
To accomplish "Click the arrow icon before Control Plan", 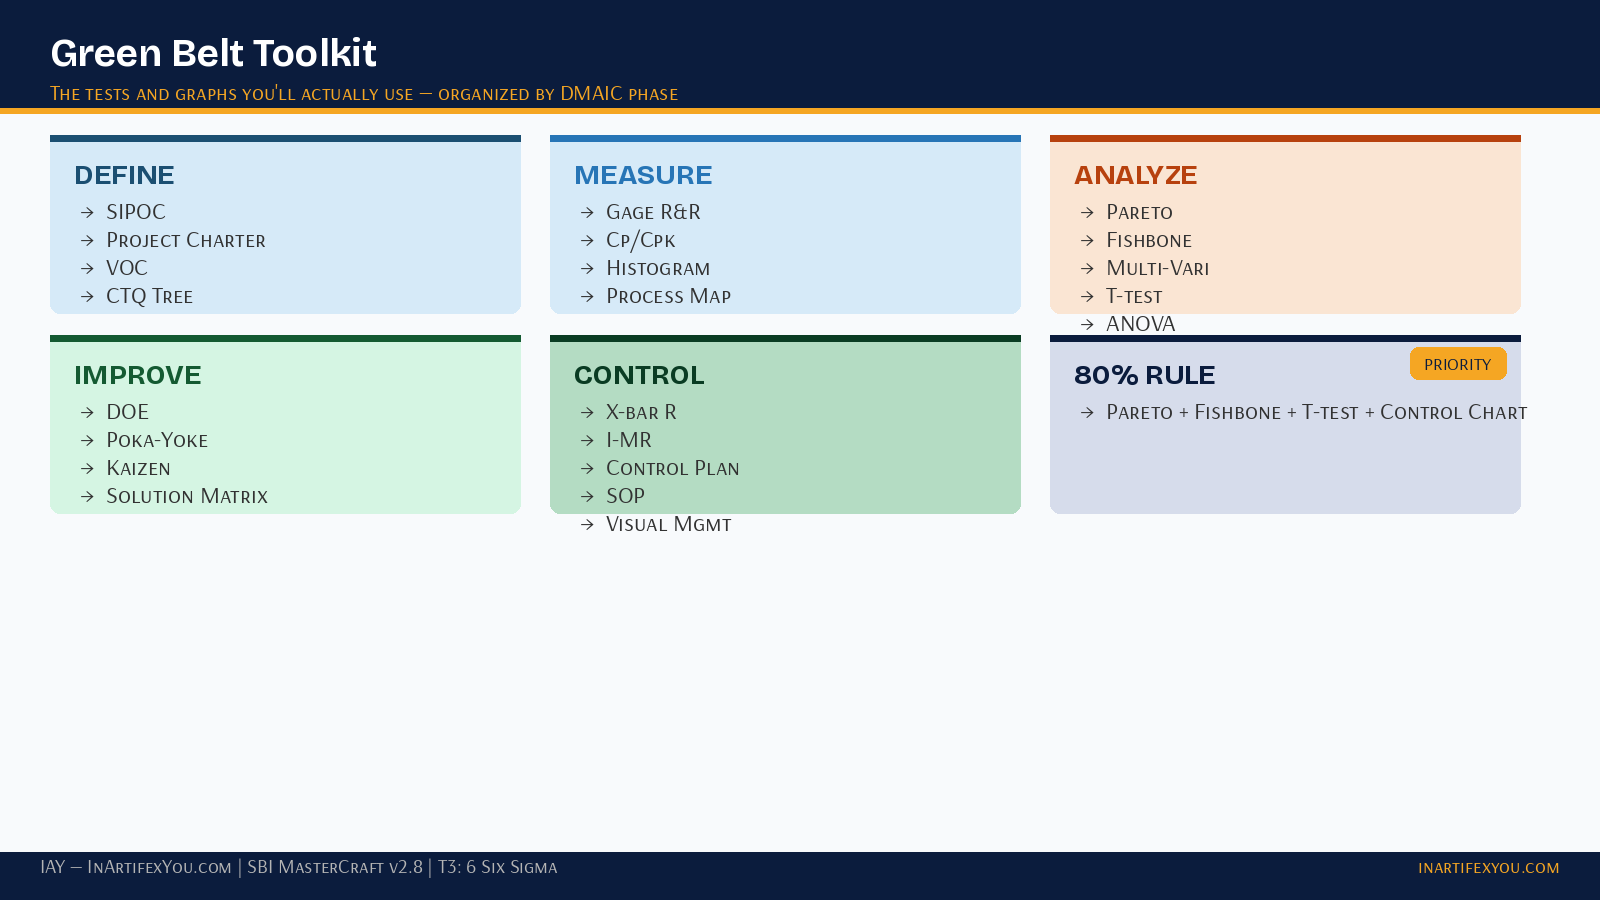I will tap(587, 468).
